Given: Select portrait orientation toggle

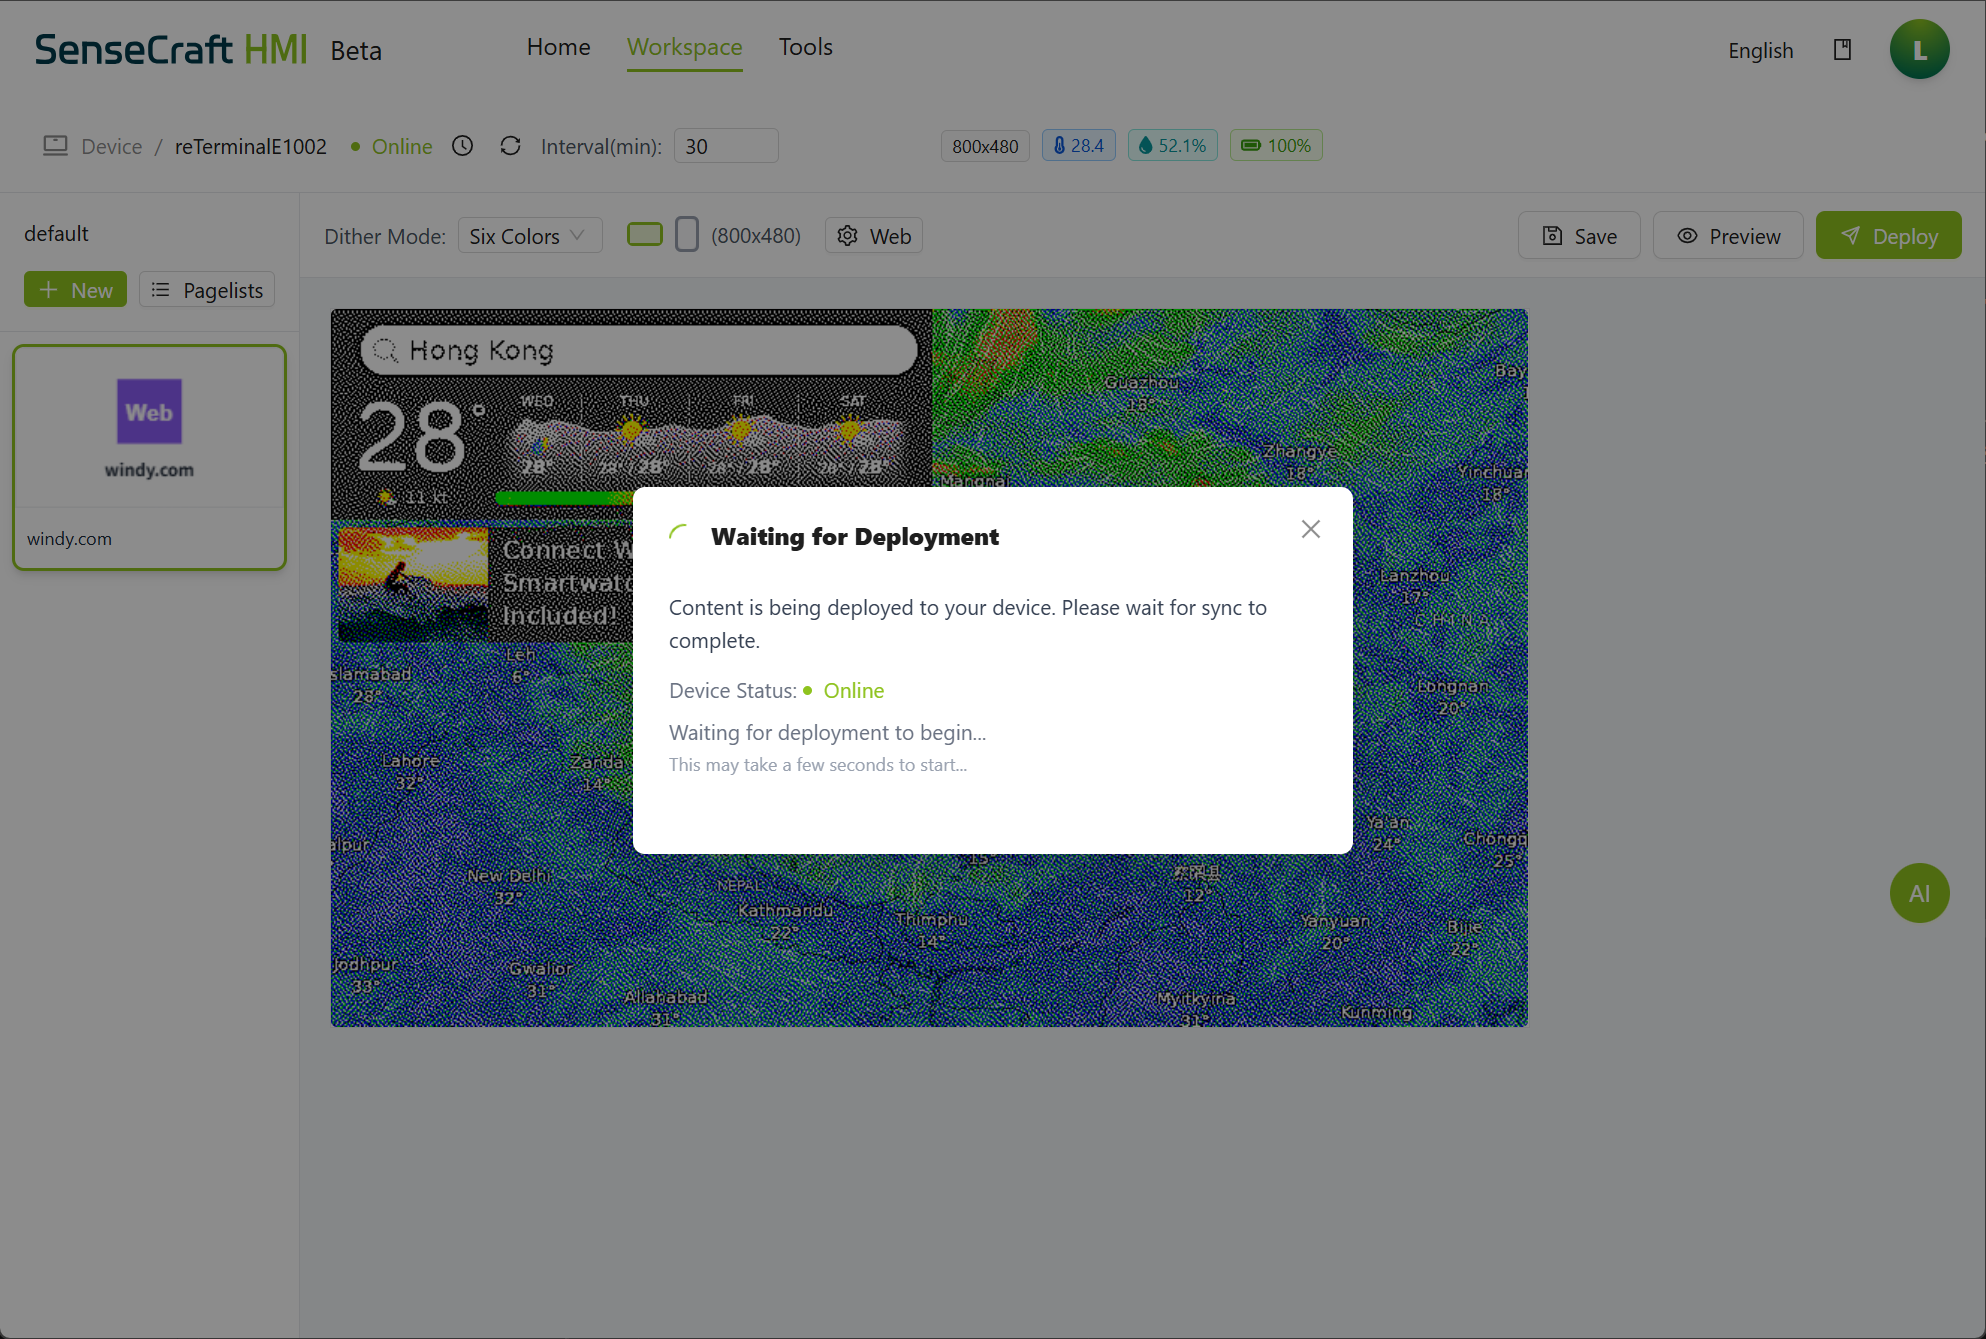Looking at the screenshot, I should point(686,235).
